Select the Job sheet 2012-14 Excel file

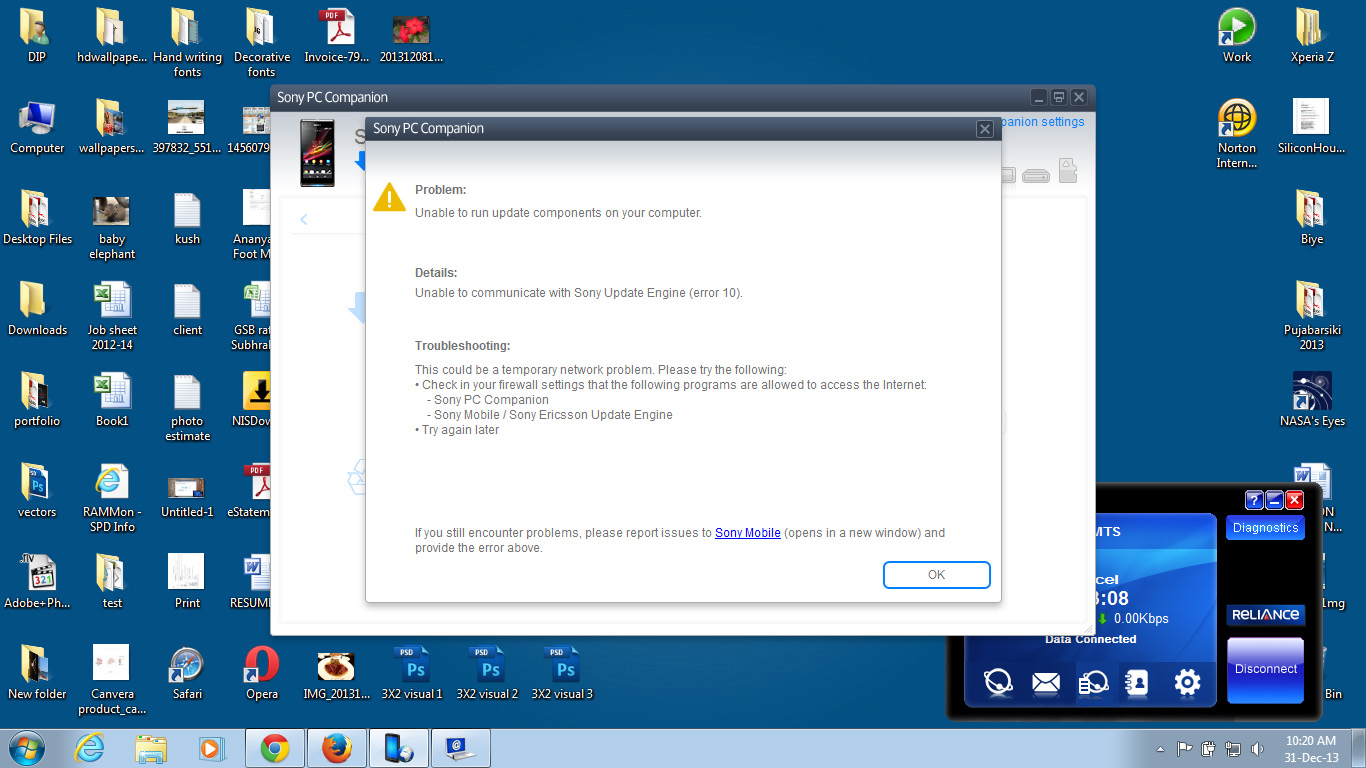(x=112, y=317)
